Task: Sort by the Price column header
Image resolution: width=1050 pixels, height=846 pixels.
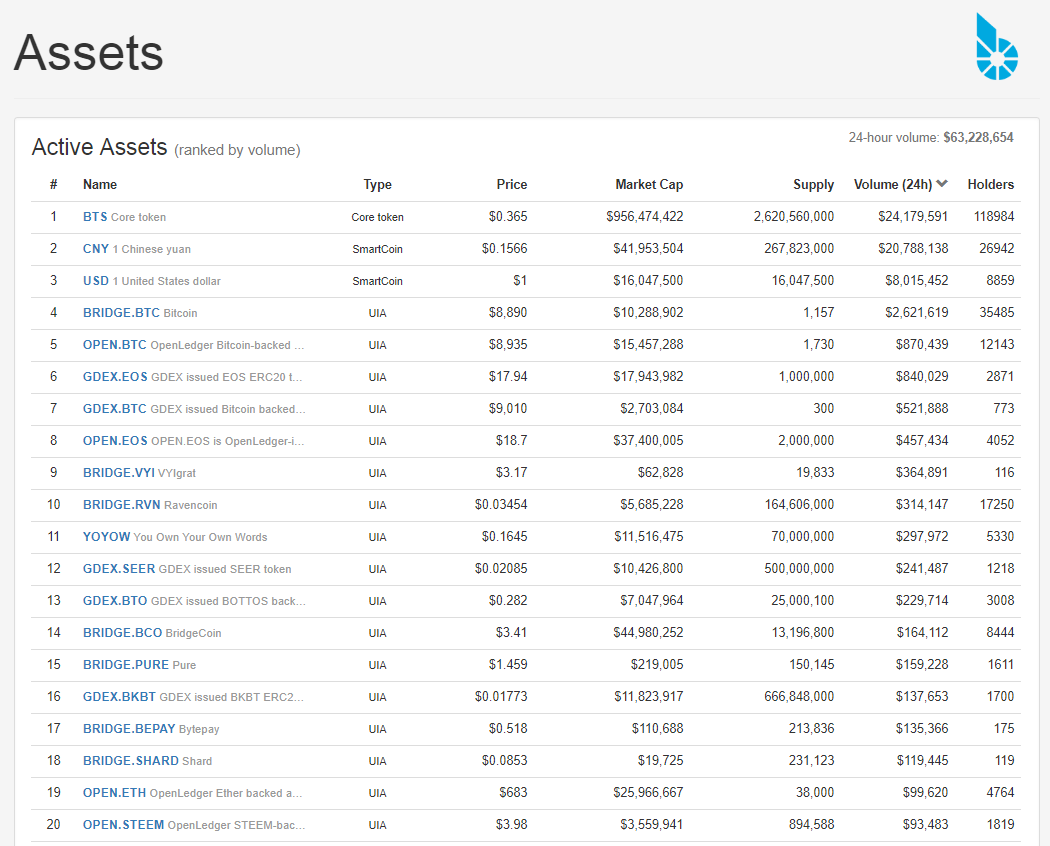Action: 512,184
